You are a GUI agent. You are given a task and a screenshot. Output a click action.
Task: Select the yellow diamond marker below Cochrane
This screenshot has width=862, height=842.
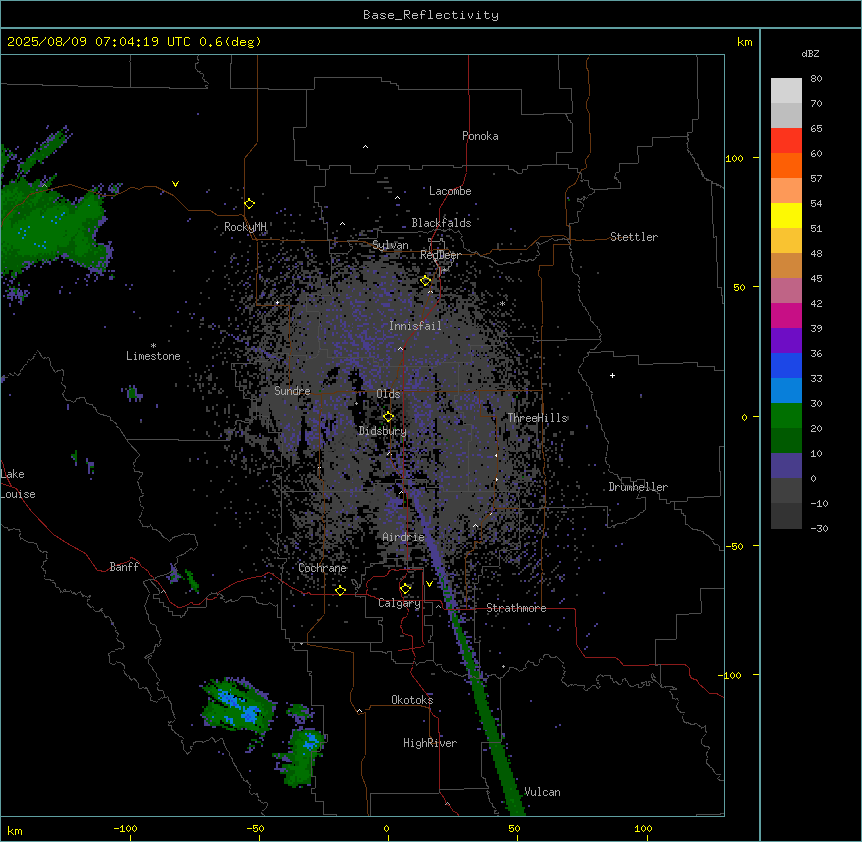point(340,590)
